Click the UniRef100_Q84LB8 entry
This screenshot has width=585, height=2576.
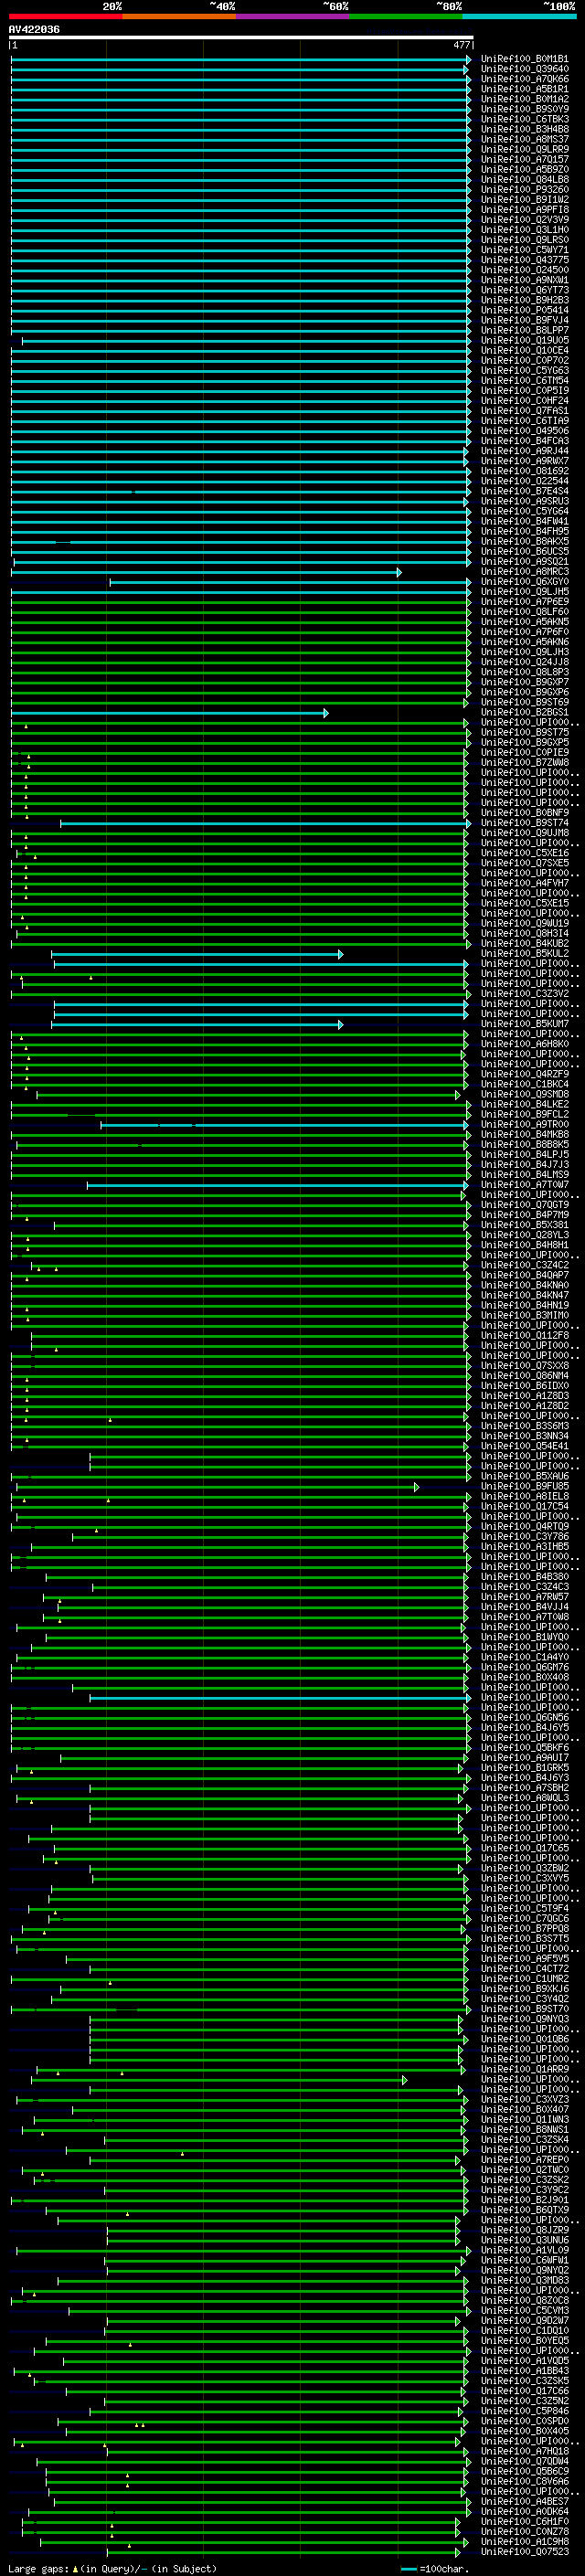(525, 179)
